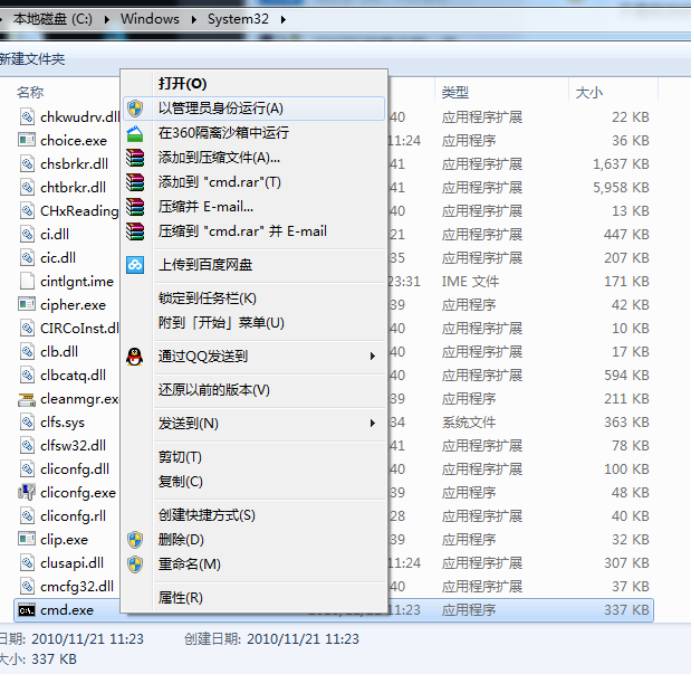Click the cliconfg.exe icon
The image size is (694, 676).
26,493
